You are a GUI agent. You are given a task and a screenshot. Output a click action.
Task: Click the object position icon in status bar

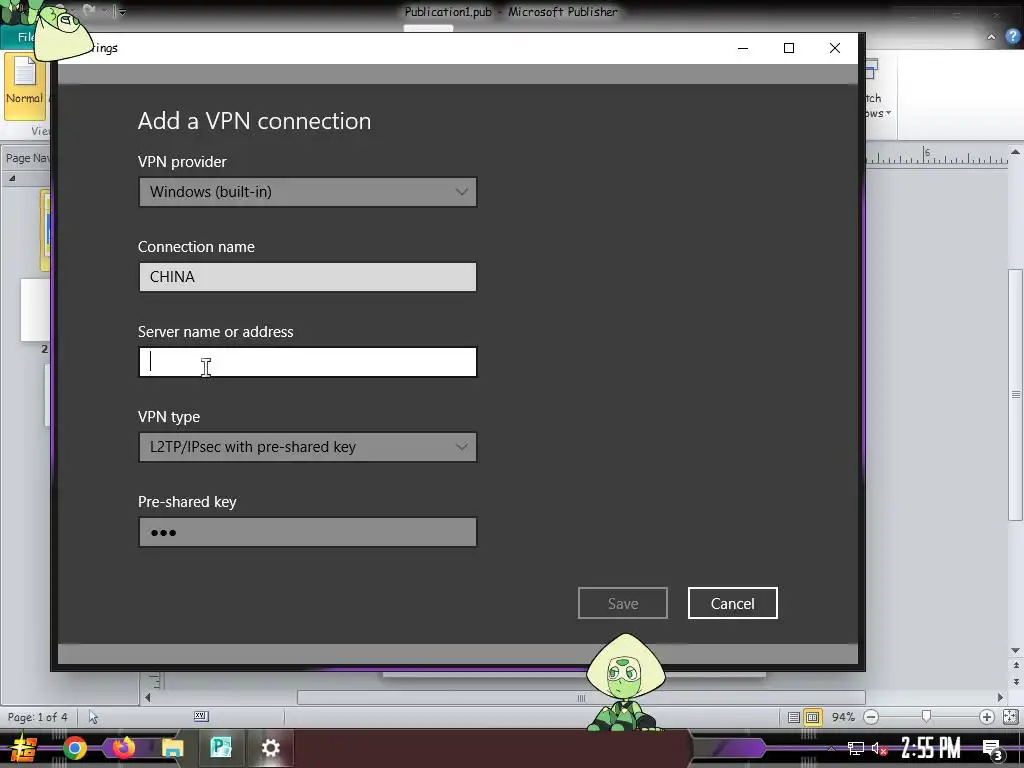[93, 717]
